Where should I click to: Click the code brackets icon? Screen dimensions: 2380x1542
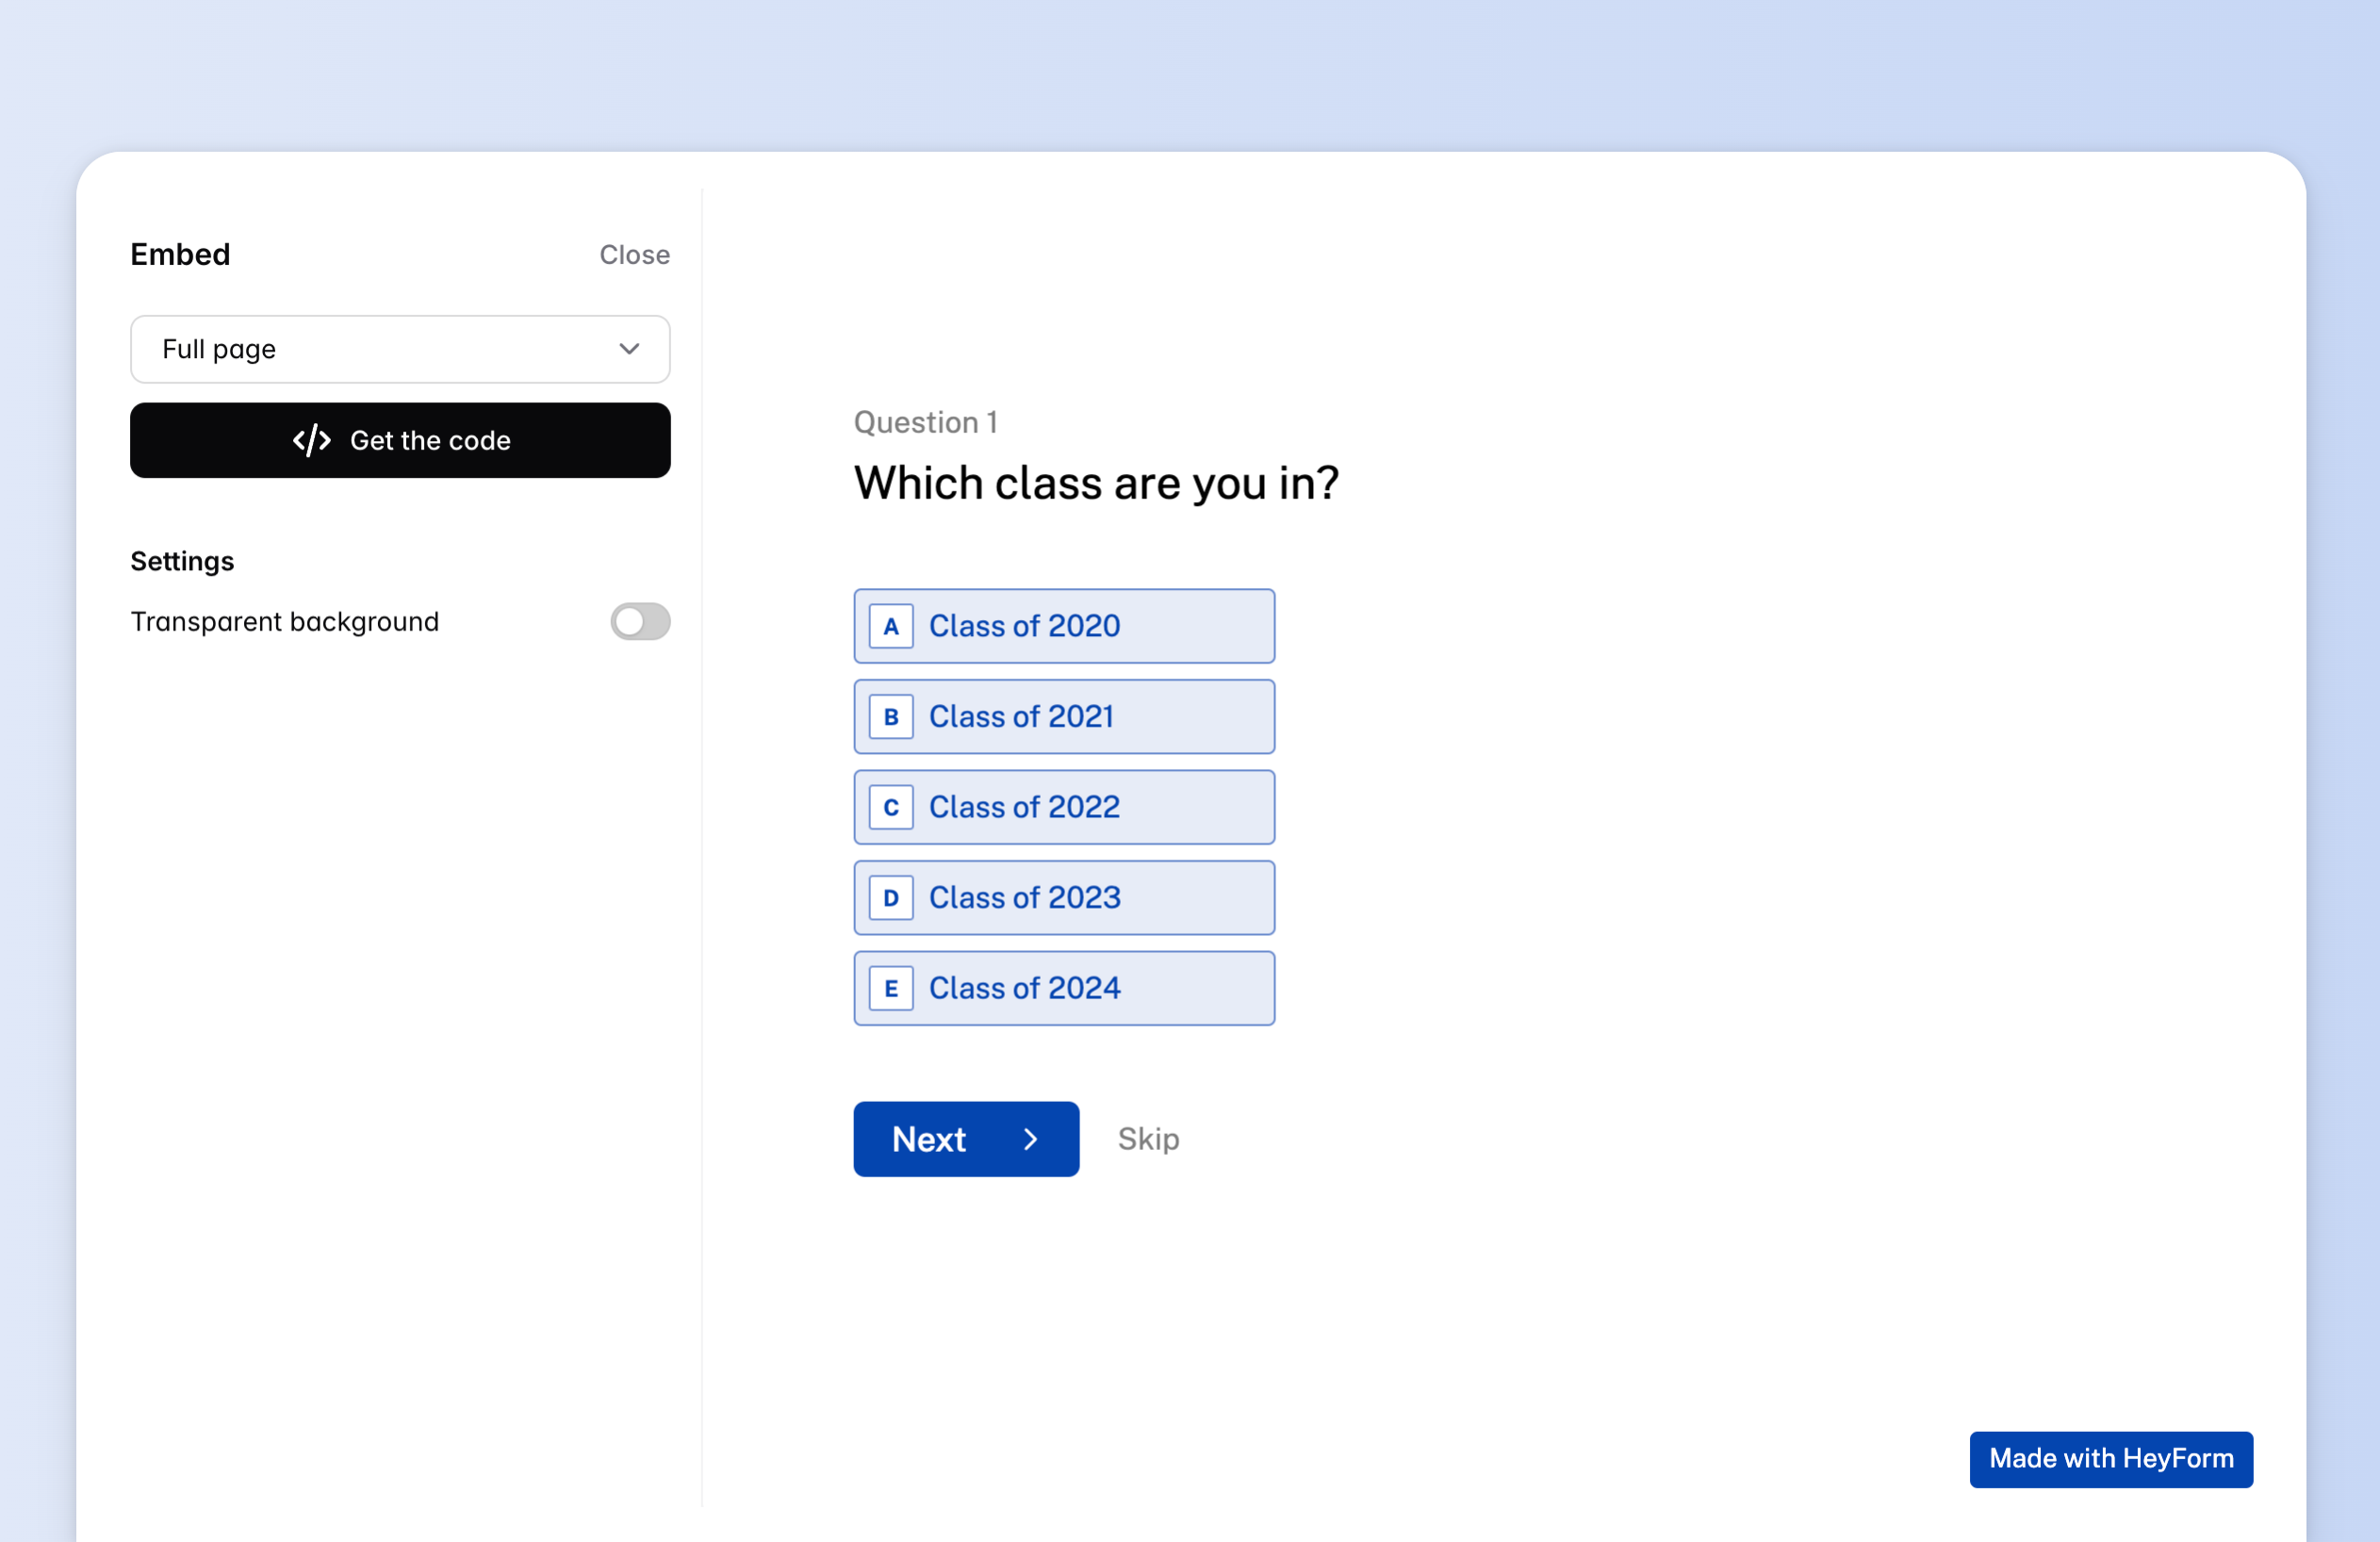pyautogui.click(x=311, y=440)
